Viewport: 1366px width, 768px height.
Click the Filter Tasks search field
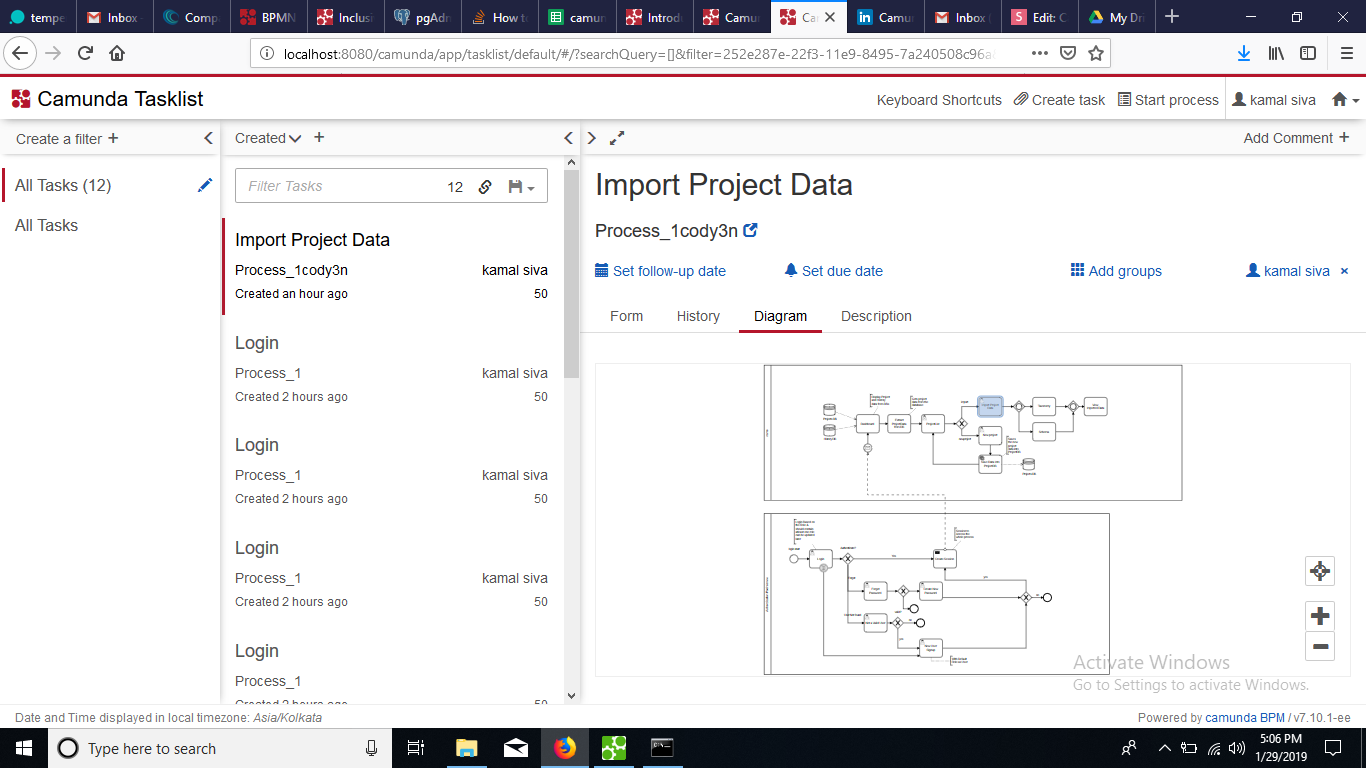pos(340,186)
